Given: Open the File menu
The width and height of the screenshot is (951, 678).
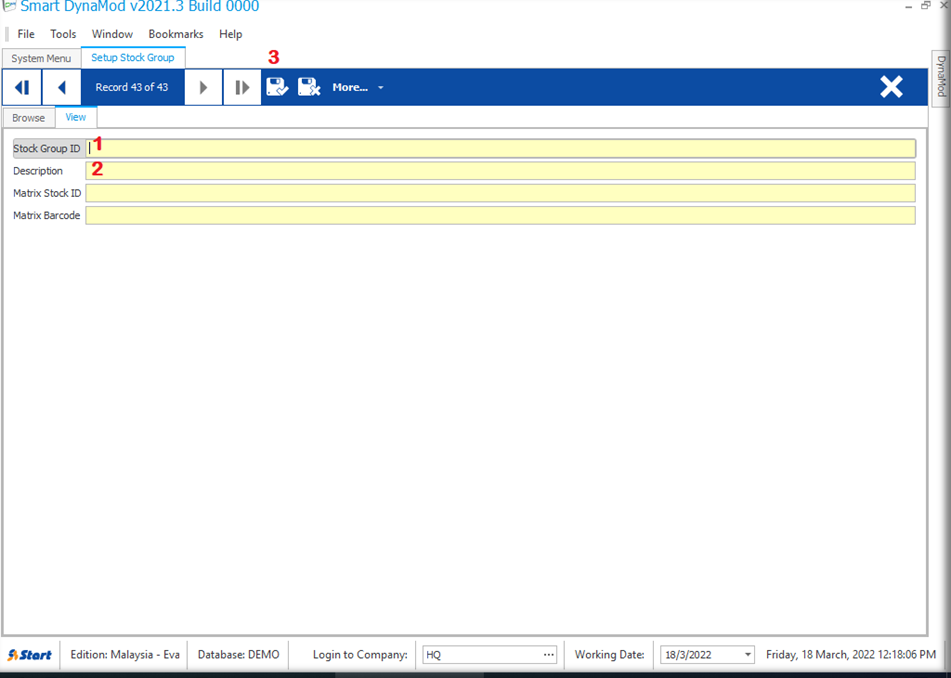Looking at the screenshot, I should point(26,34).
